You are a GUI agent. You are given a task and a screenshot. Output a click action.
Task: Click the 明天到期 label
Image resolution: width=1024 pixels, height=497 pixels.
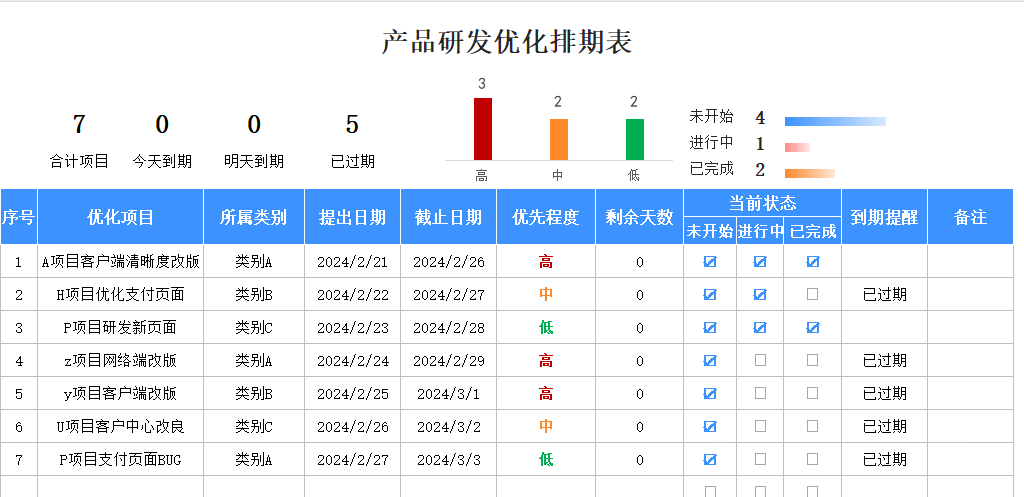pyautogui.click(x=254, y=161)
